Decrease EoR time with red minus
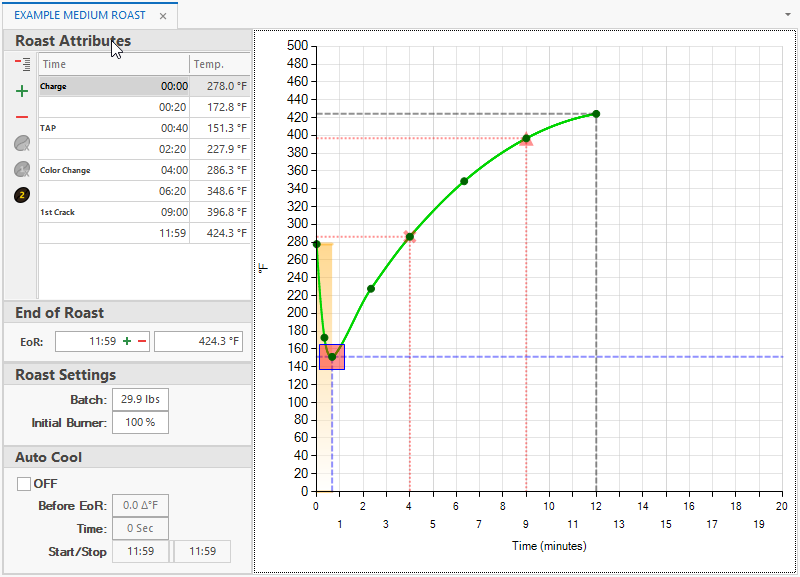This screenshot has width=800, height=577. pos(142,342)
